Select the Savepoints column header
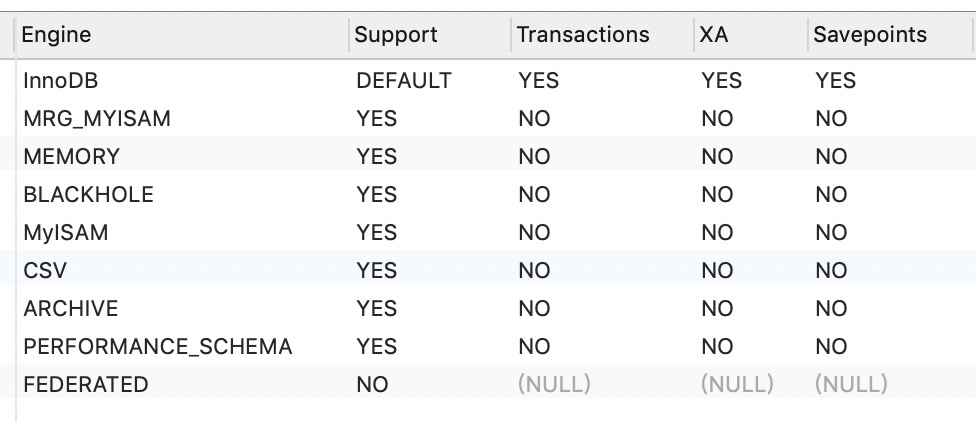 pyautogui.click(x=869, y=35)
